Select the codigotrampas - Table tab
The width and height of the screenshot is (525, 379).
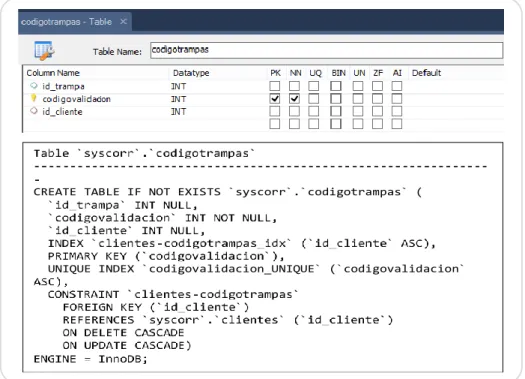66,22
